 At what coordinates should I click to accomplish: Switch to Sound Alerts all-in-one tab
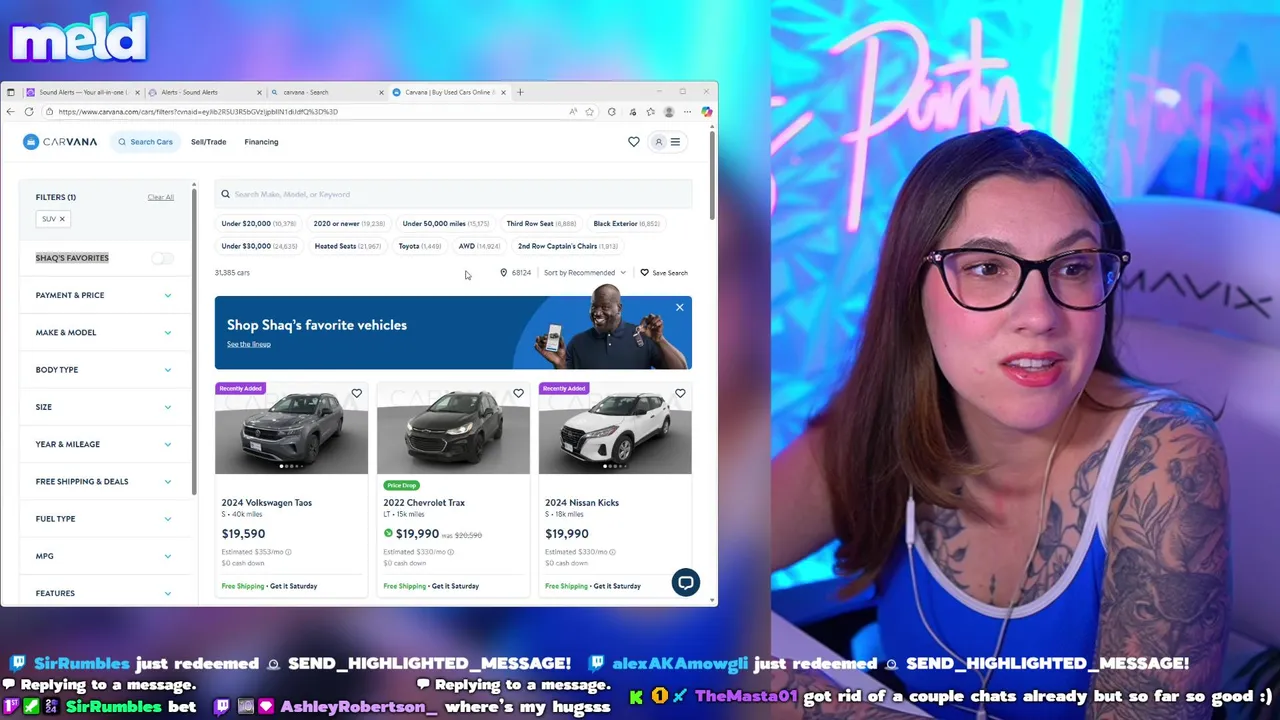tap(82, 92)
